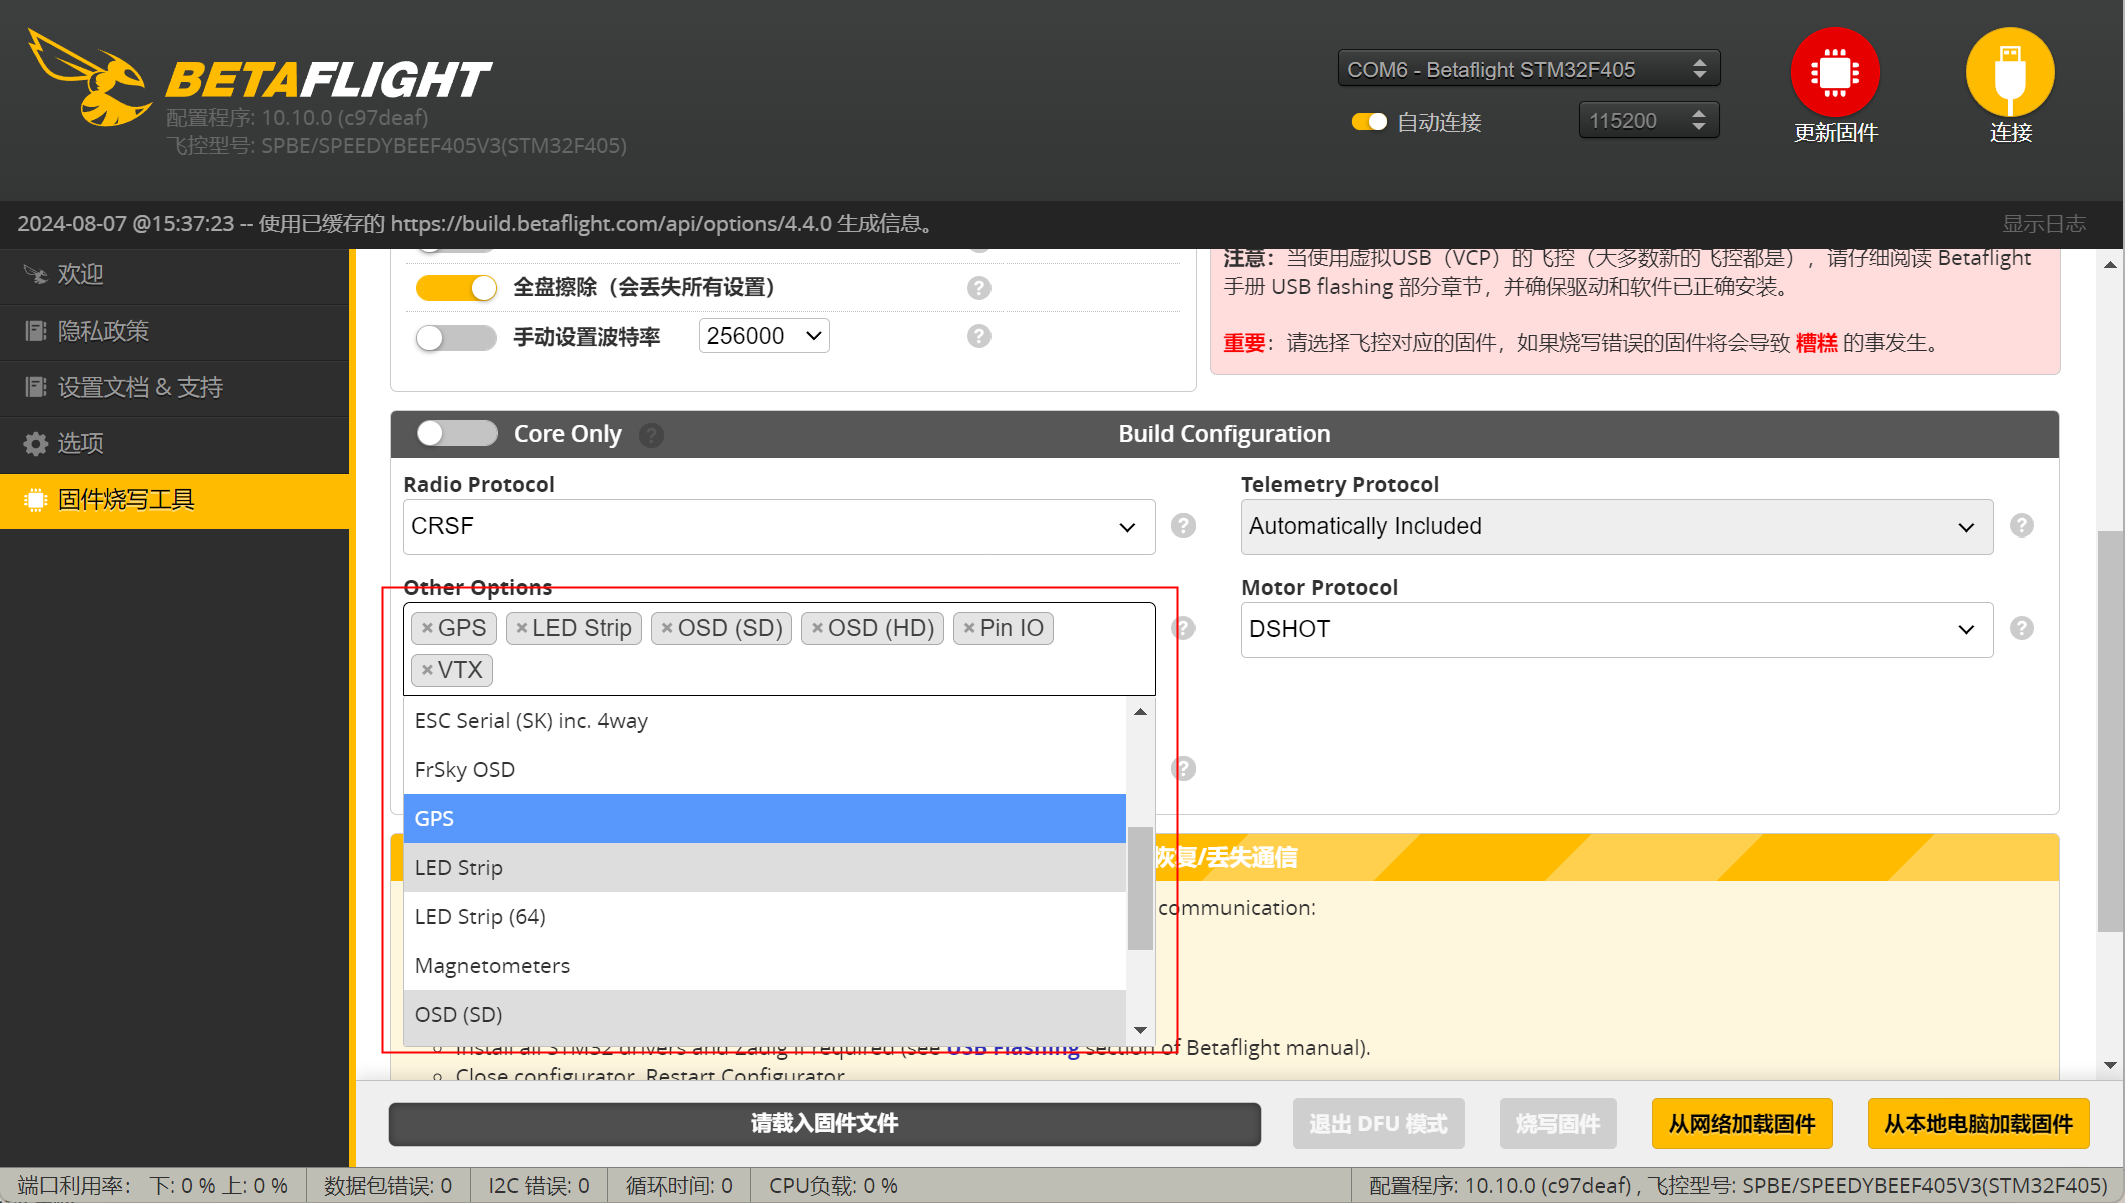Remove the GPS tag from Other Options
Image resolution: width=2125 pixels, height=1203 pixels.
[x=427, y=628]
